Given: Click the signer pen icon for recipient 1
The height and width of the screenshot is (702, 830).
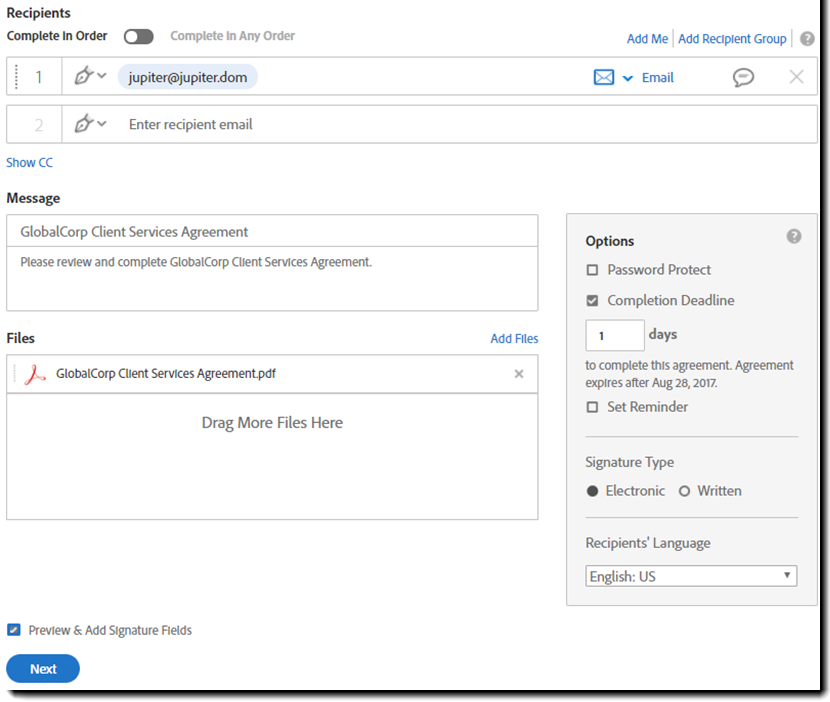Looking at the screenshot, I should tap(84, 77).
